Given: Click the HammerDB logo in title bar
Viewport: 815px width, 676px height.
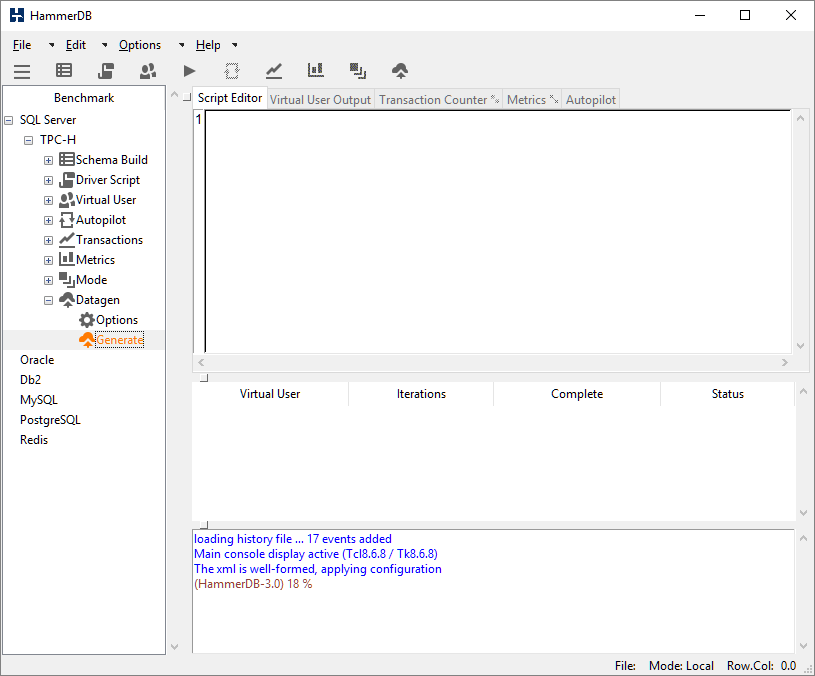Looking at the screenshot, I should [x=17, y=15].
